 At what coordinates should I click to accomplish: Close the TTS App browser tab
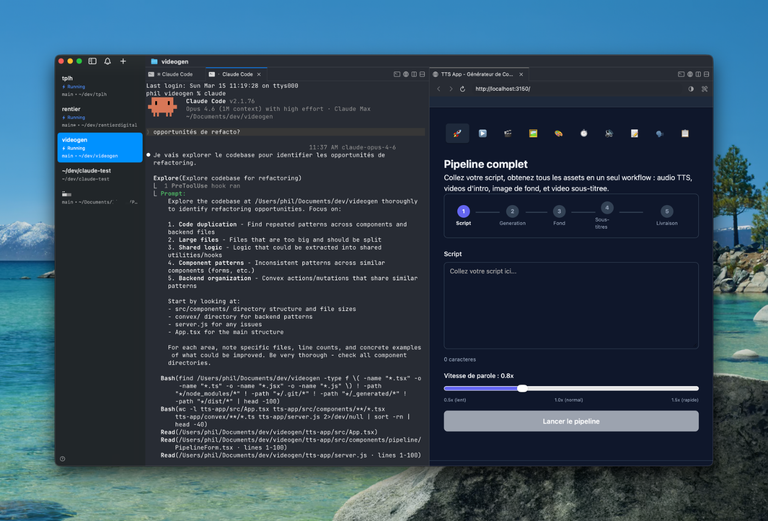tap(521, 74)
